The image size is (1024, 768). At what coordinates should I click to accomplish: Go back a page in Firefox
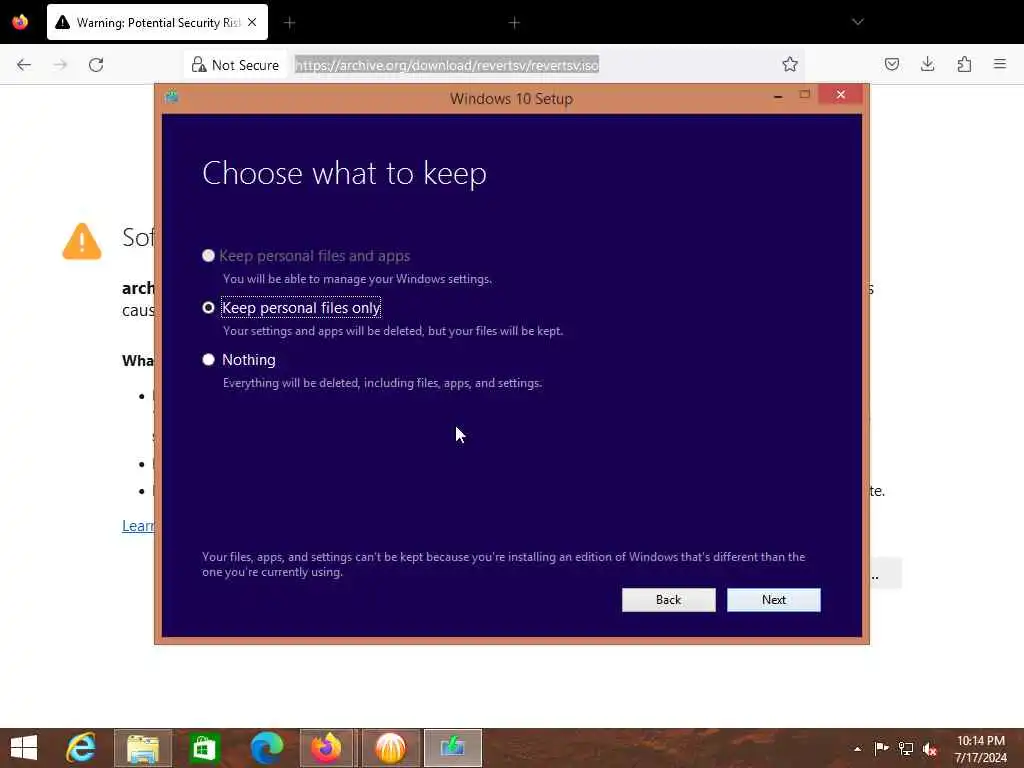point(24,65)
